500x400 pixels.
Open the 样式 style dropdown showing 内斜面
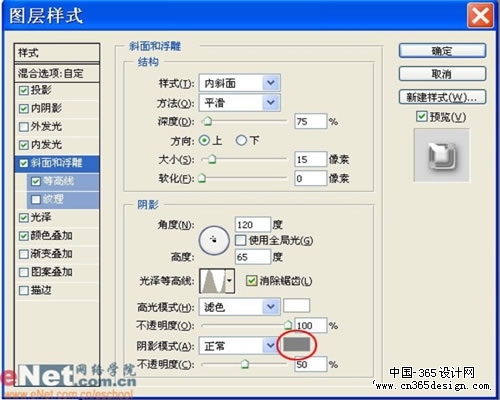(240, 83)
